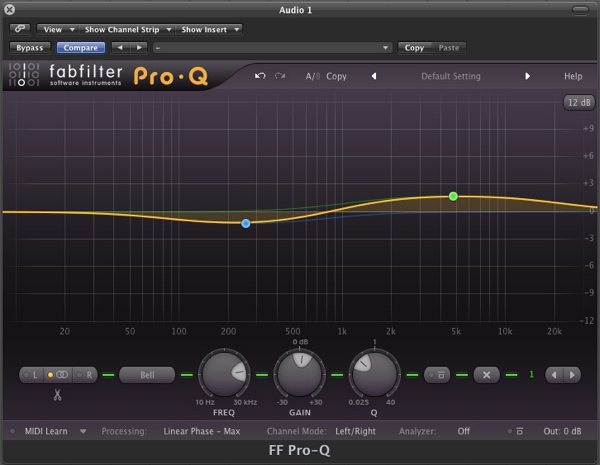
Task: Set band to stereo linked channels
Action: point(58,375)
